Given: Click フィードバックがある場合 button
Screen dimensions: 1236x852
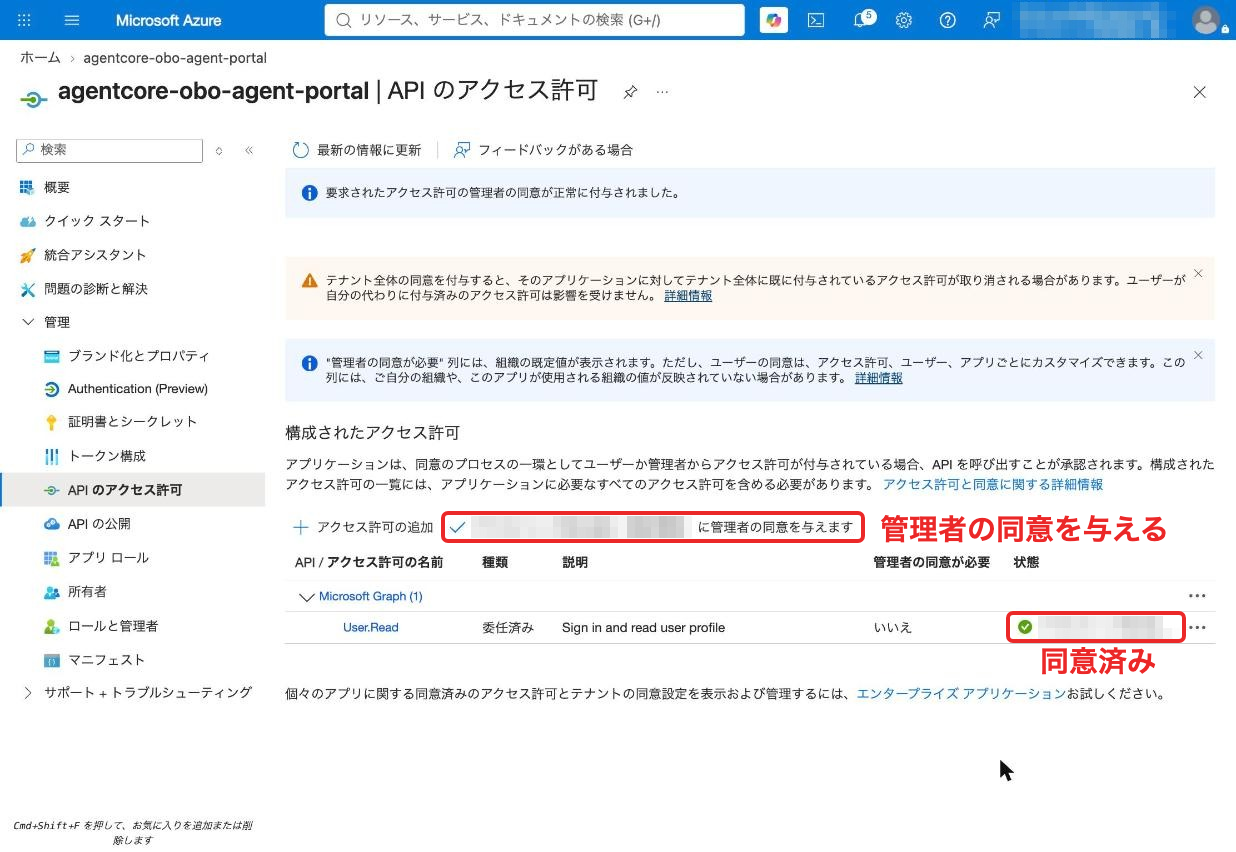Looking at the screenshot, I should (x=543, y=150).
